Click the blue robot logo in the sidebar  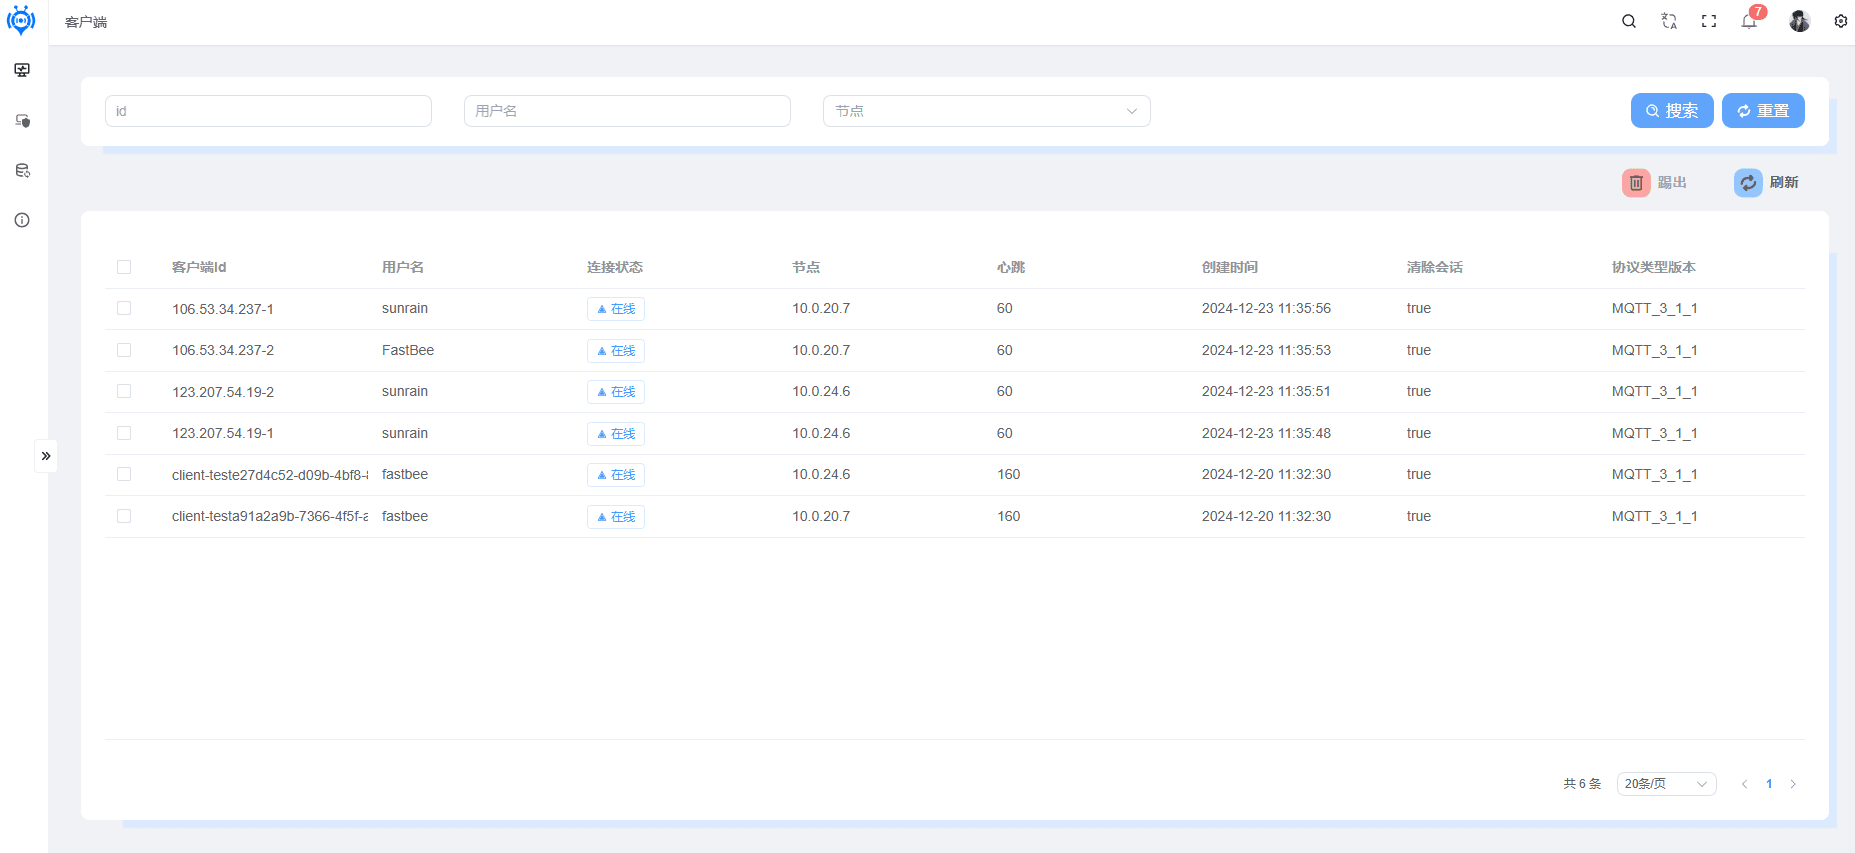click(21, 20)
